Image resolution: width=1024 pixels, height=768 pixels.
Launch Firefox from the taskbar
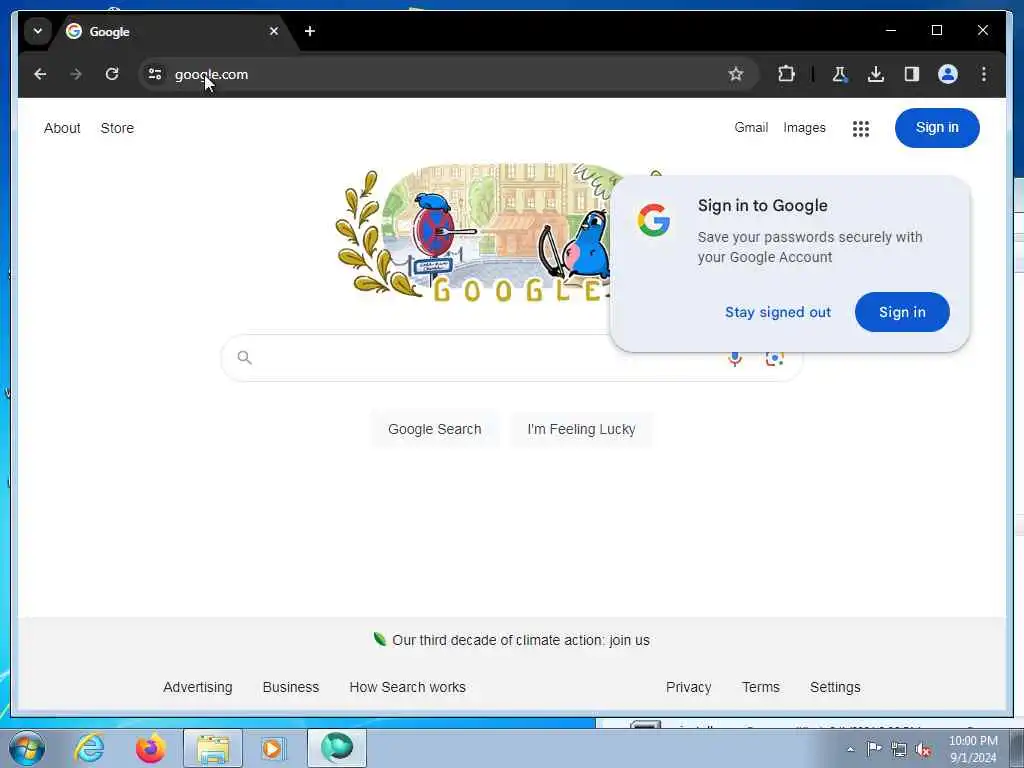[x=150, y=748]
